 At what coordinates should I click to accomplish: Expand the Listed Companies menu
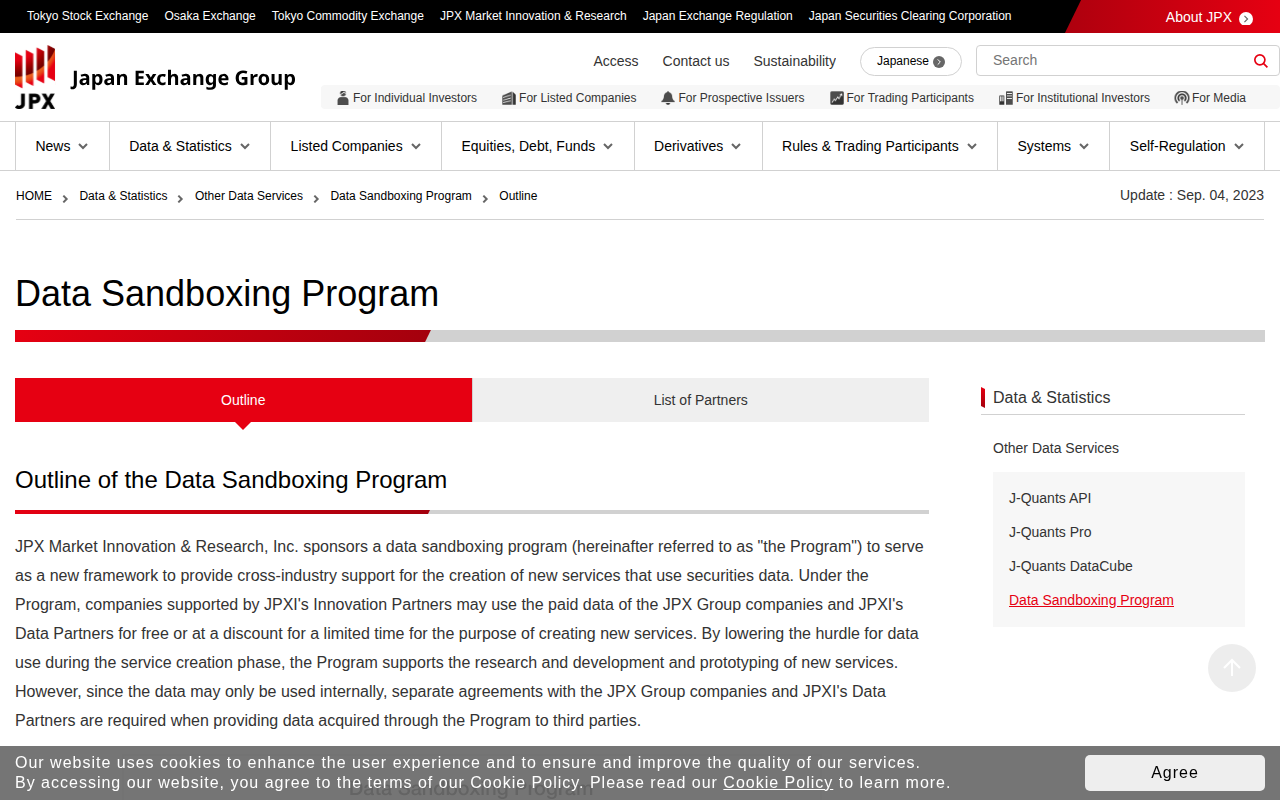[x=356, y=146]
